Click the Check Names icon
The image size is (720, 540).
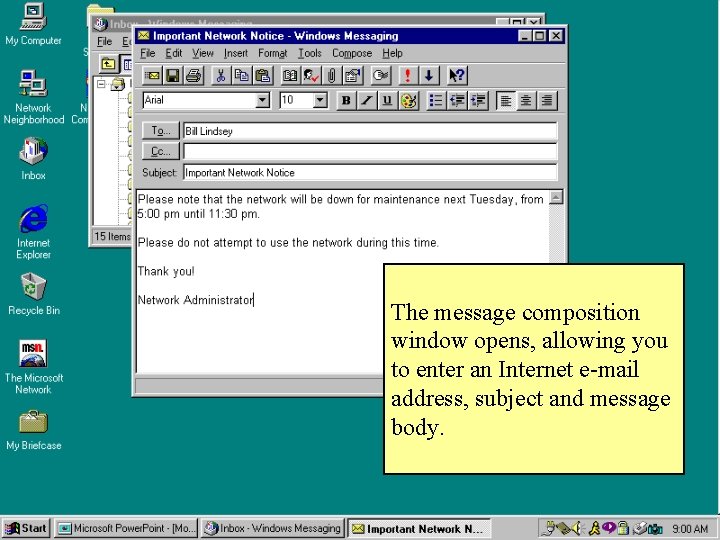point(311,75)
